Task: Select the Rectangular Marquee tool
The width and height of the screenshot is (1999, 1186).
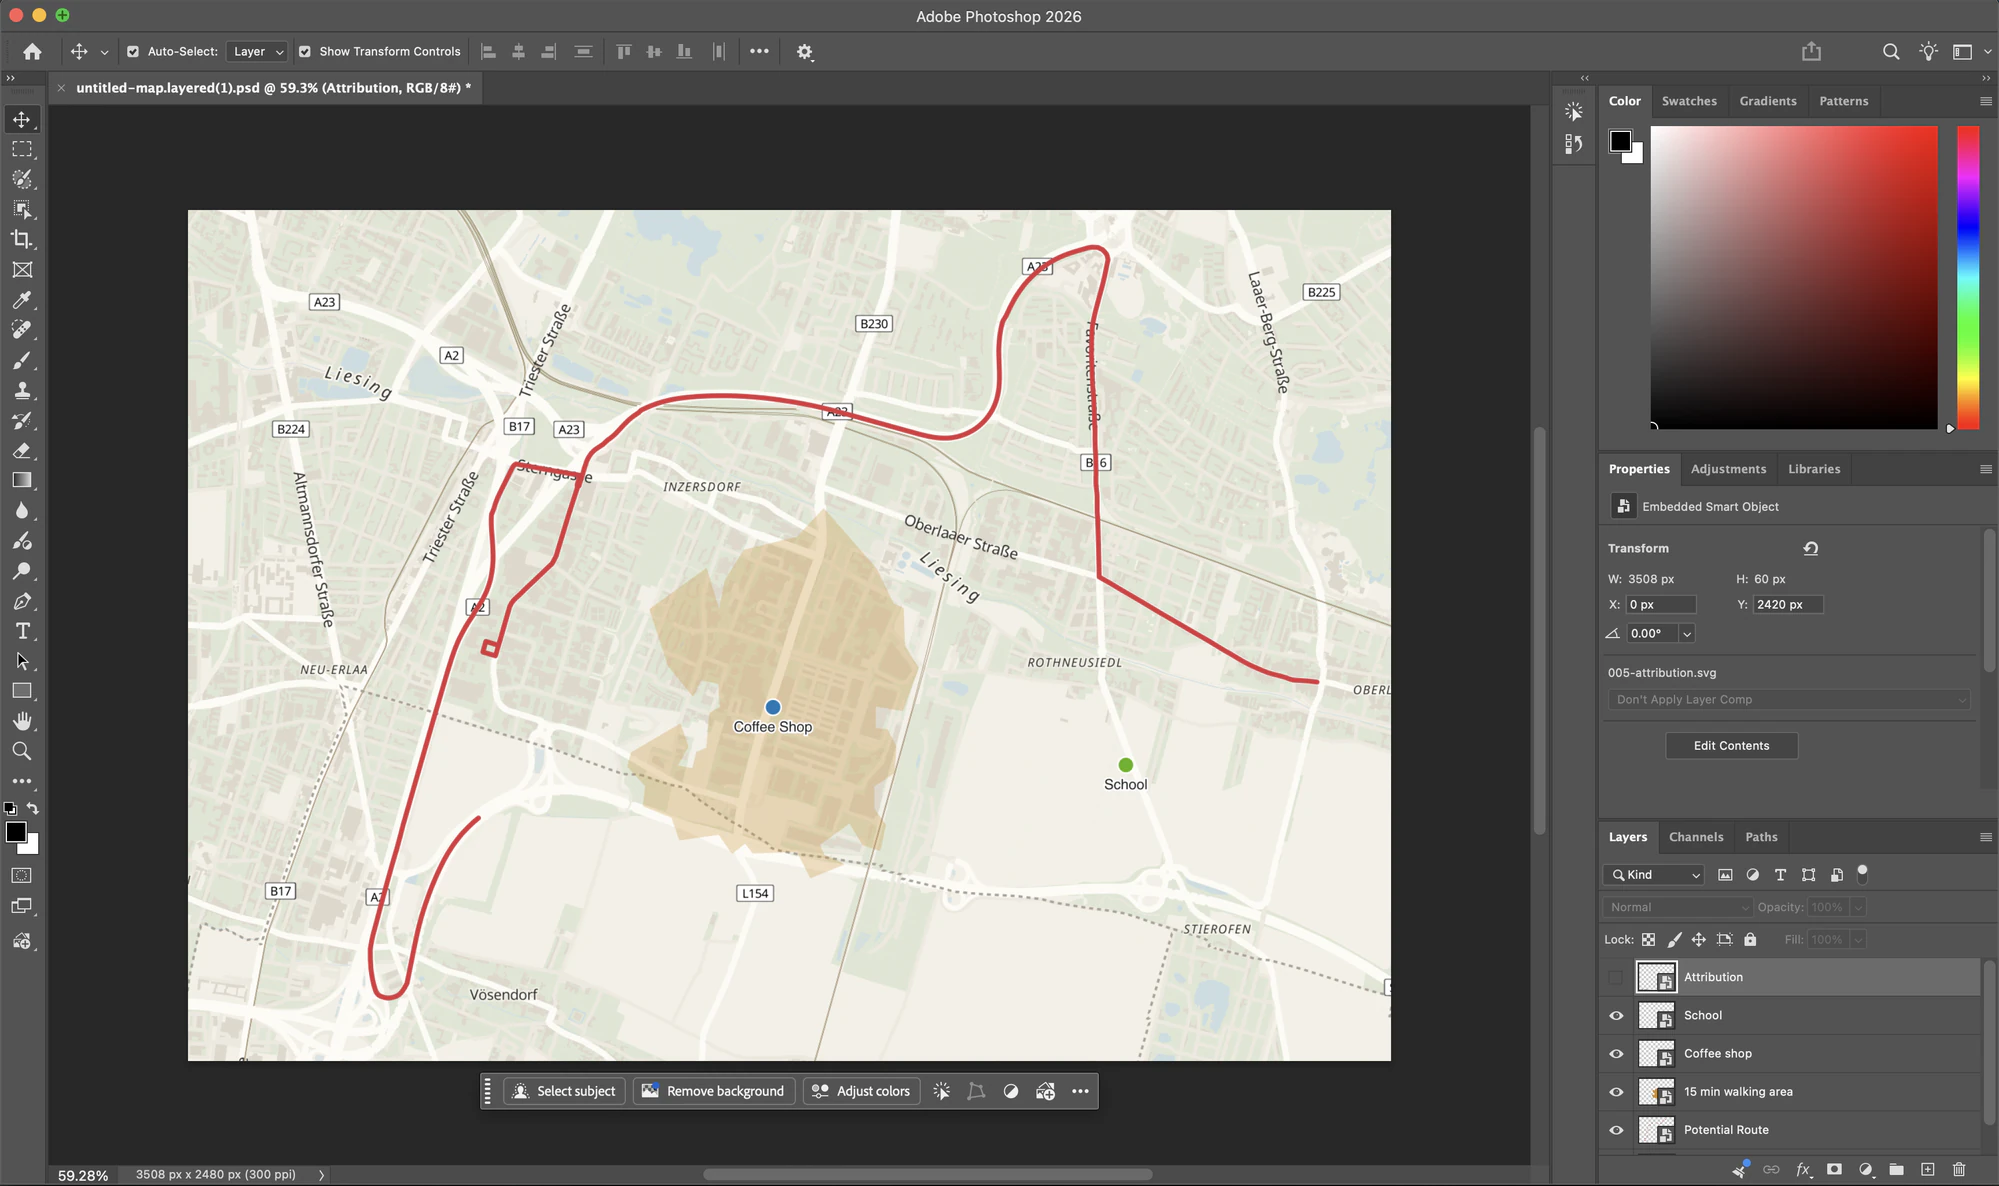Action: [21, 149]
